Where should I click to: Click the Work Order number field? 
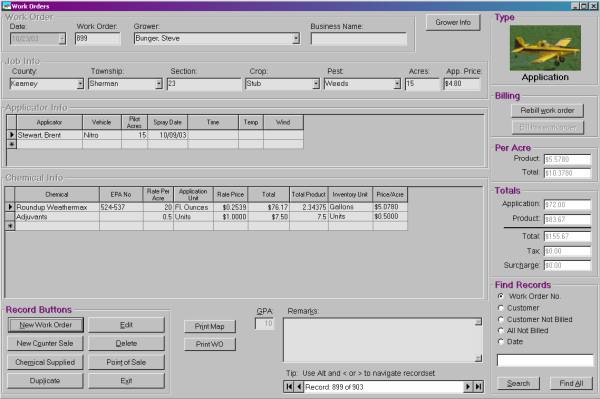tap(98, 38)
